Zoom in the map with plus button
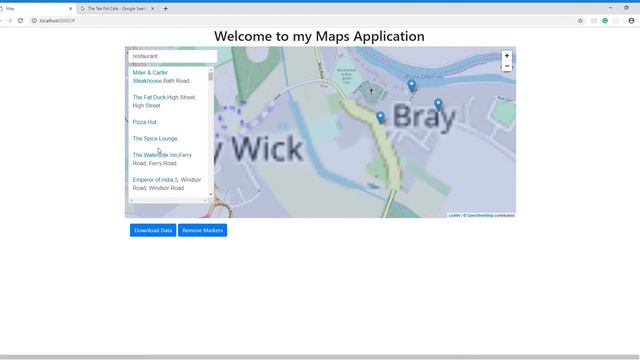This screenshot has width=640, height=360. tap(507, 56)
